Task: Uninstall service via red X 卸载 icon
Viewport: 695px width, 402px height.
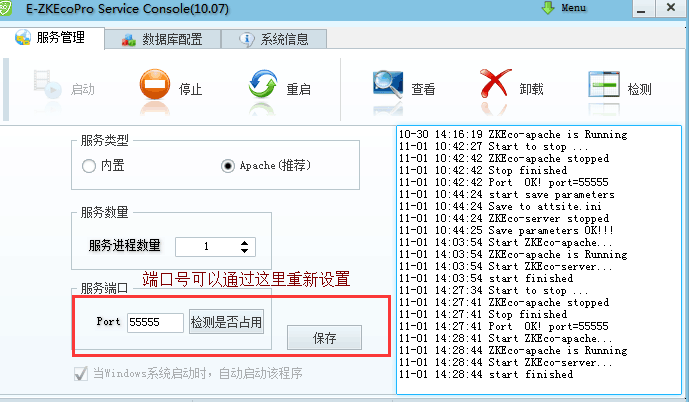Action: (x=495, y=83)
